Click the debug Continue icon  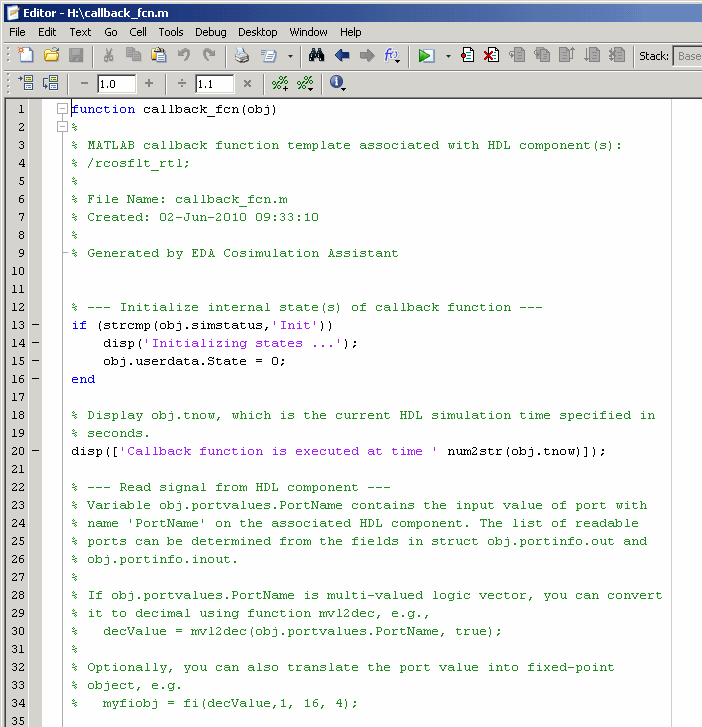tap(592, 56)
